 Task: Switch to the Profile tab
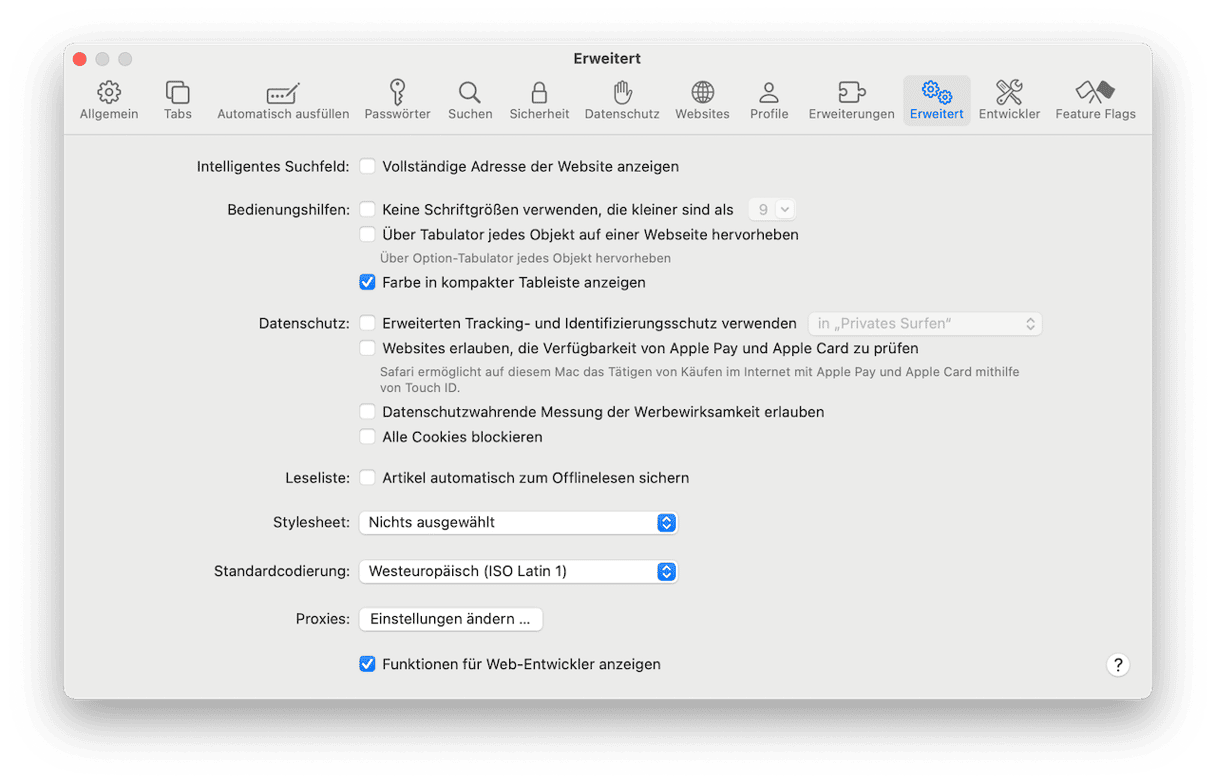769,100
